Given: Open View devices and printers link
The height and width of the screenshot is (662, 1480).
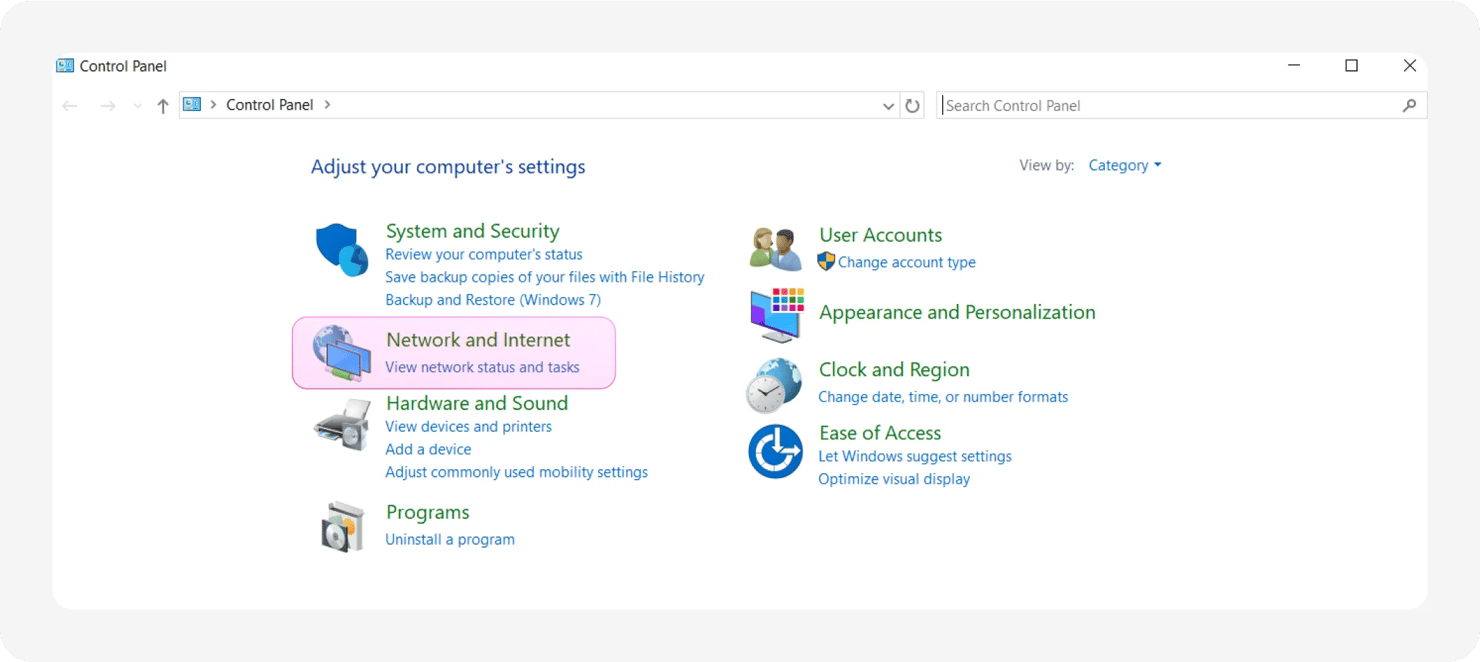Looking at the screenshot, I should coord(468,427).
